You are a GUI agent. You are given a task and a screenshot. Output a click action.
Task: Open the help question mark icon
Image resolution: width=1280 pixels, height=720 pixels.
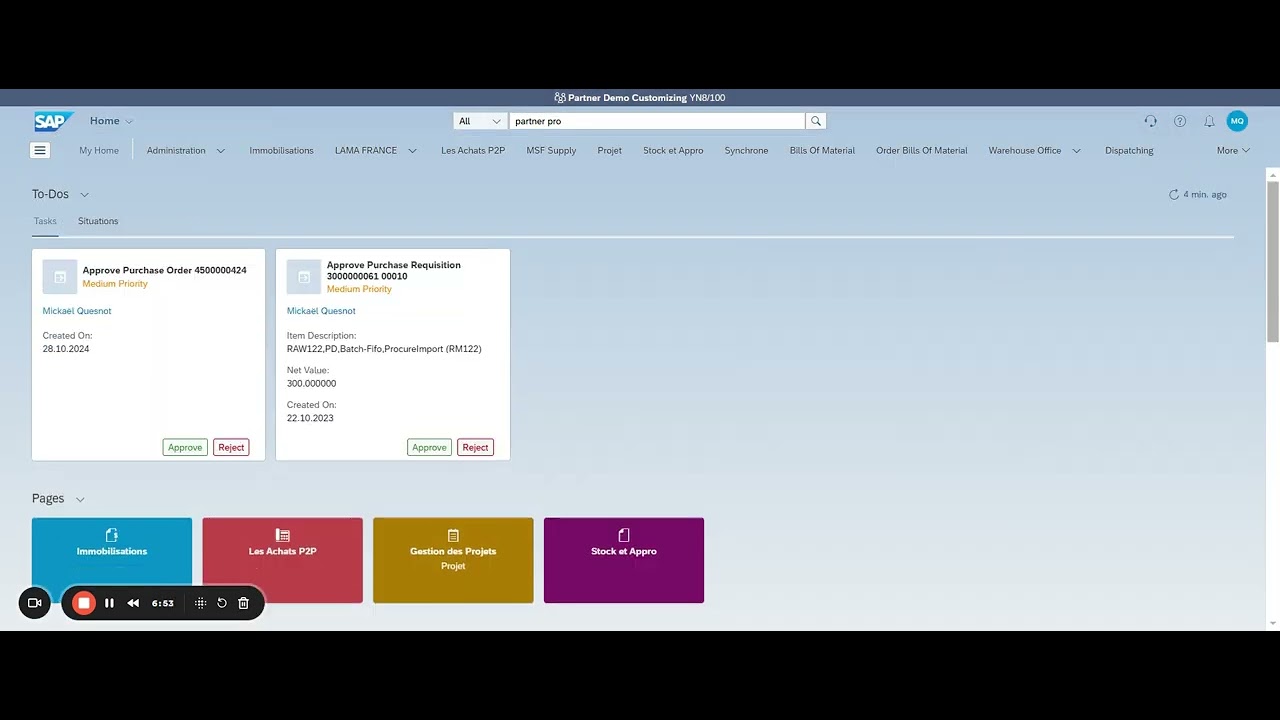pos(1180,121)
